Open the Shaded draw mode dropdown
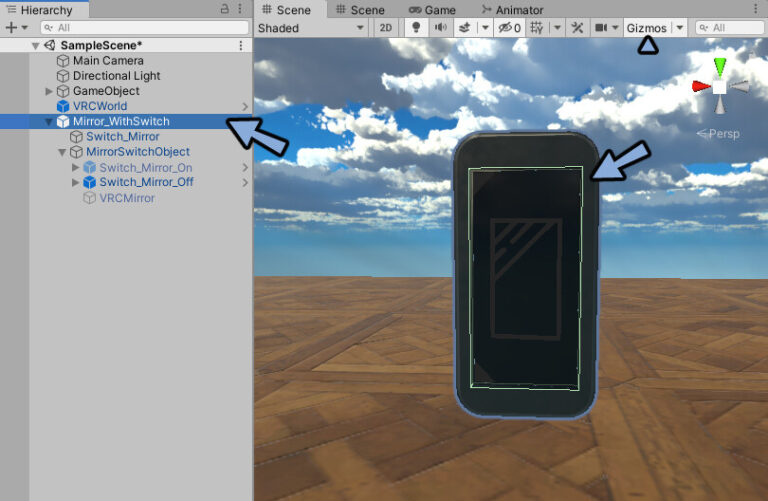768x501 pixels. pos(311,28)
